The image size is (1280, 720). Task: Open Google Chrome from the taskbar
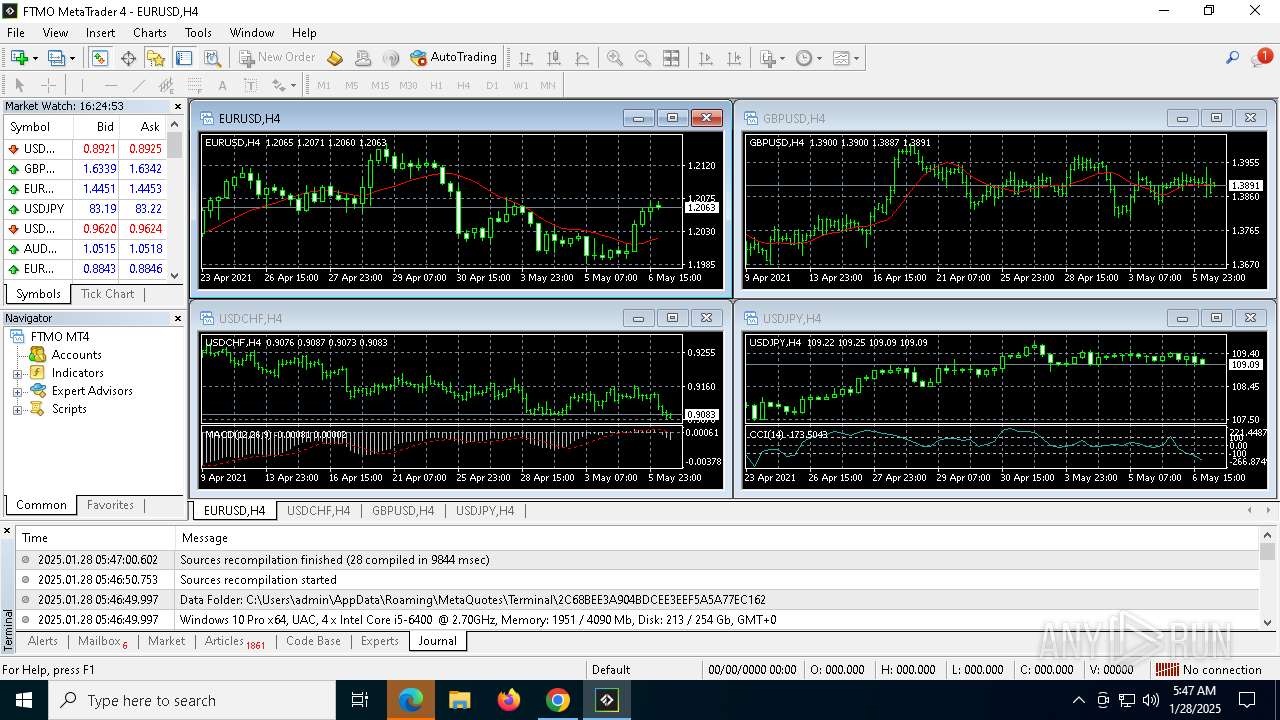(x=558, y=700)
